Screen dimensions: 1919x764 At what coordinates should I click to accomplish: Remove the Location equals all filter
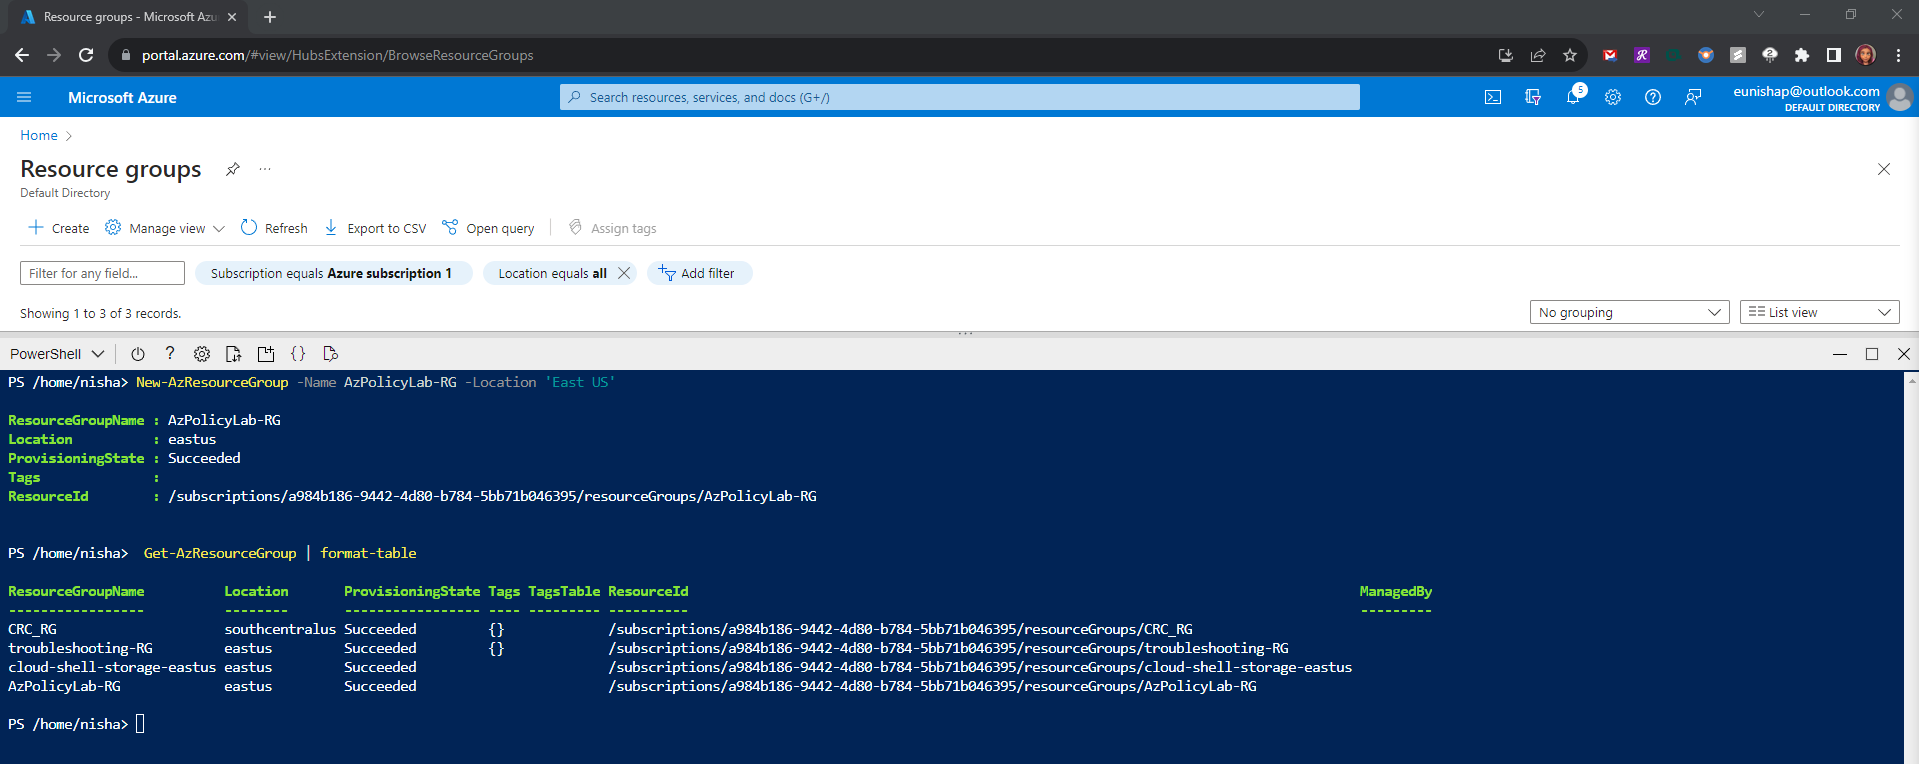click(x=624, y=273)
